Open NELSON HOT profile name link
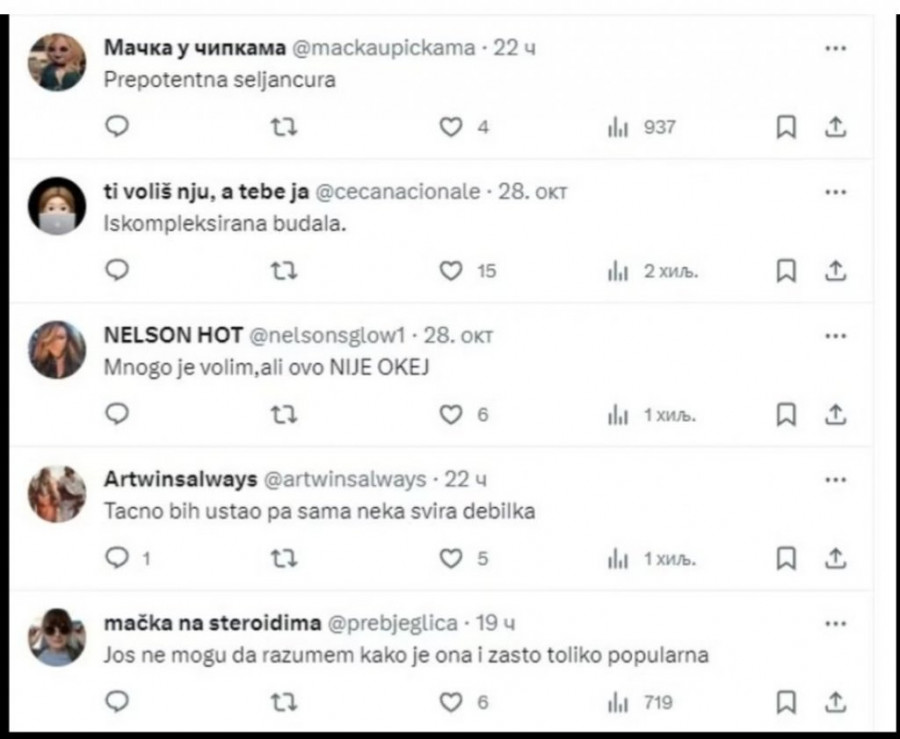The height and width of the screenshot is (739, 900). click(173, 335)
